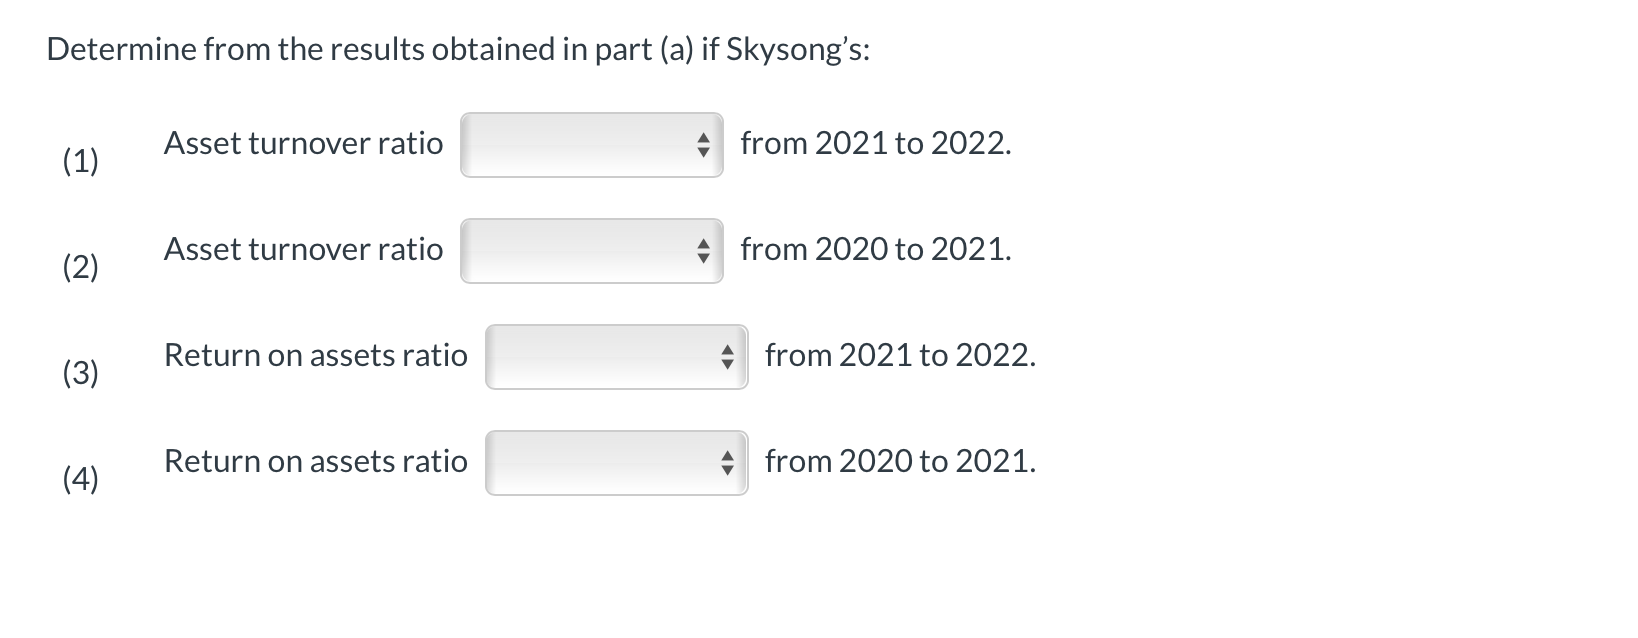The width and height of the screenshot is (1638, 638).
Task: Click the text from 2020 to 2021 in row (4)
Action: tap(898, 462)
